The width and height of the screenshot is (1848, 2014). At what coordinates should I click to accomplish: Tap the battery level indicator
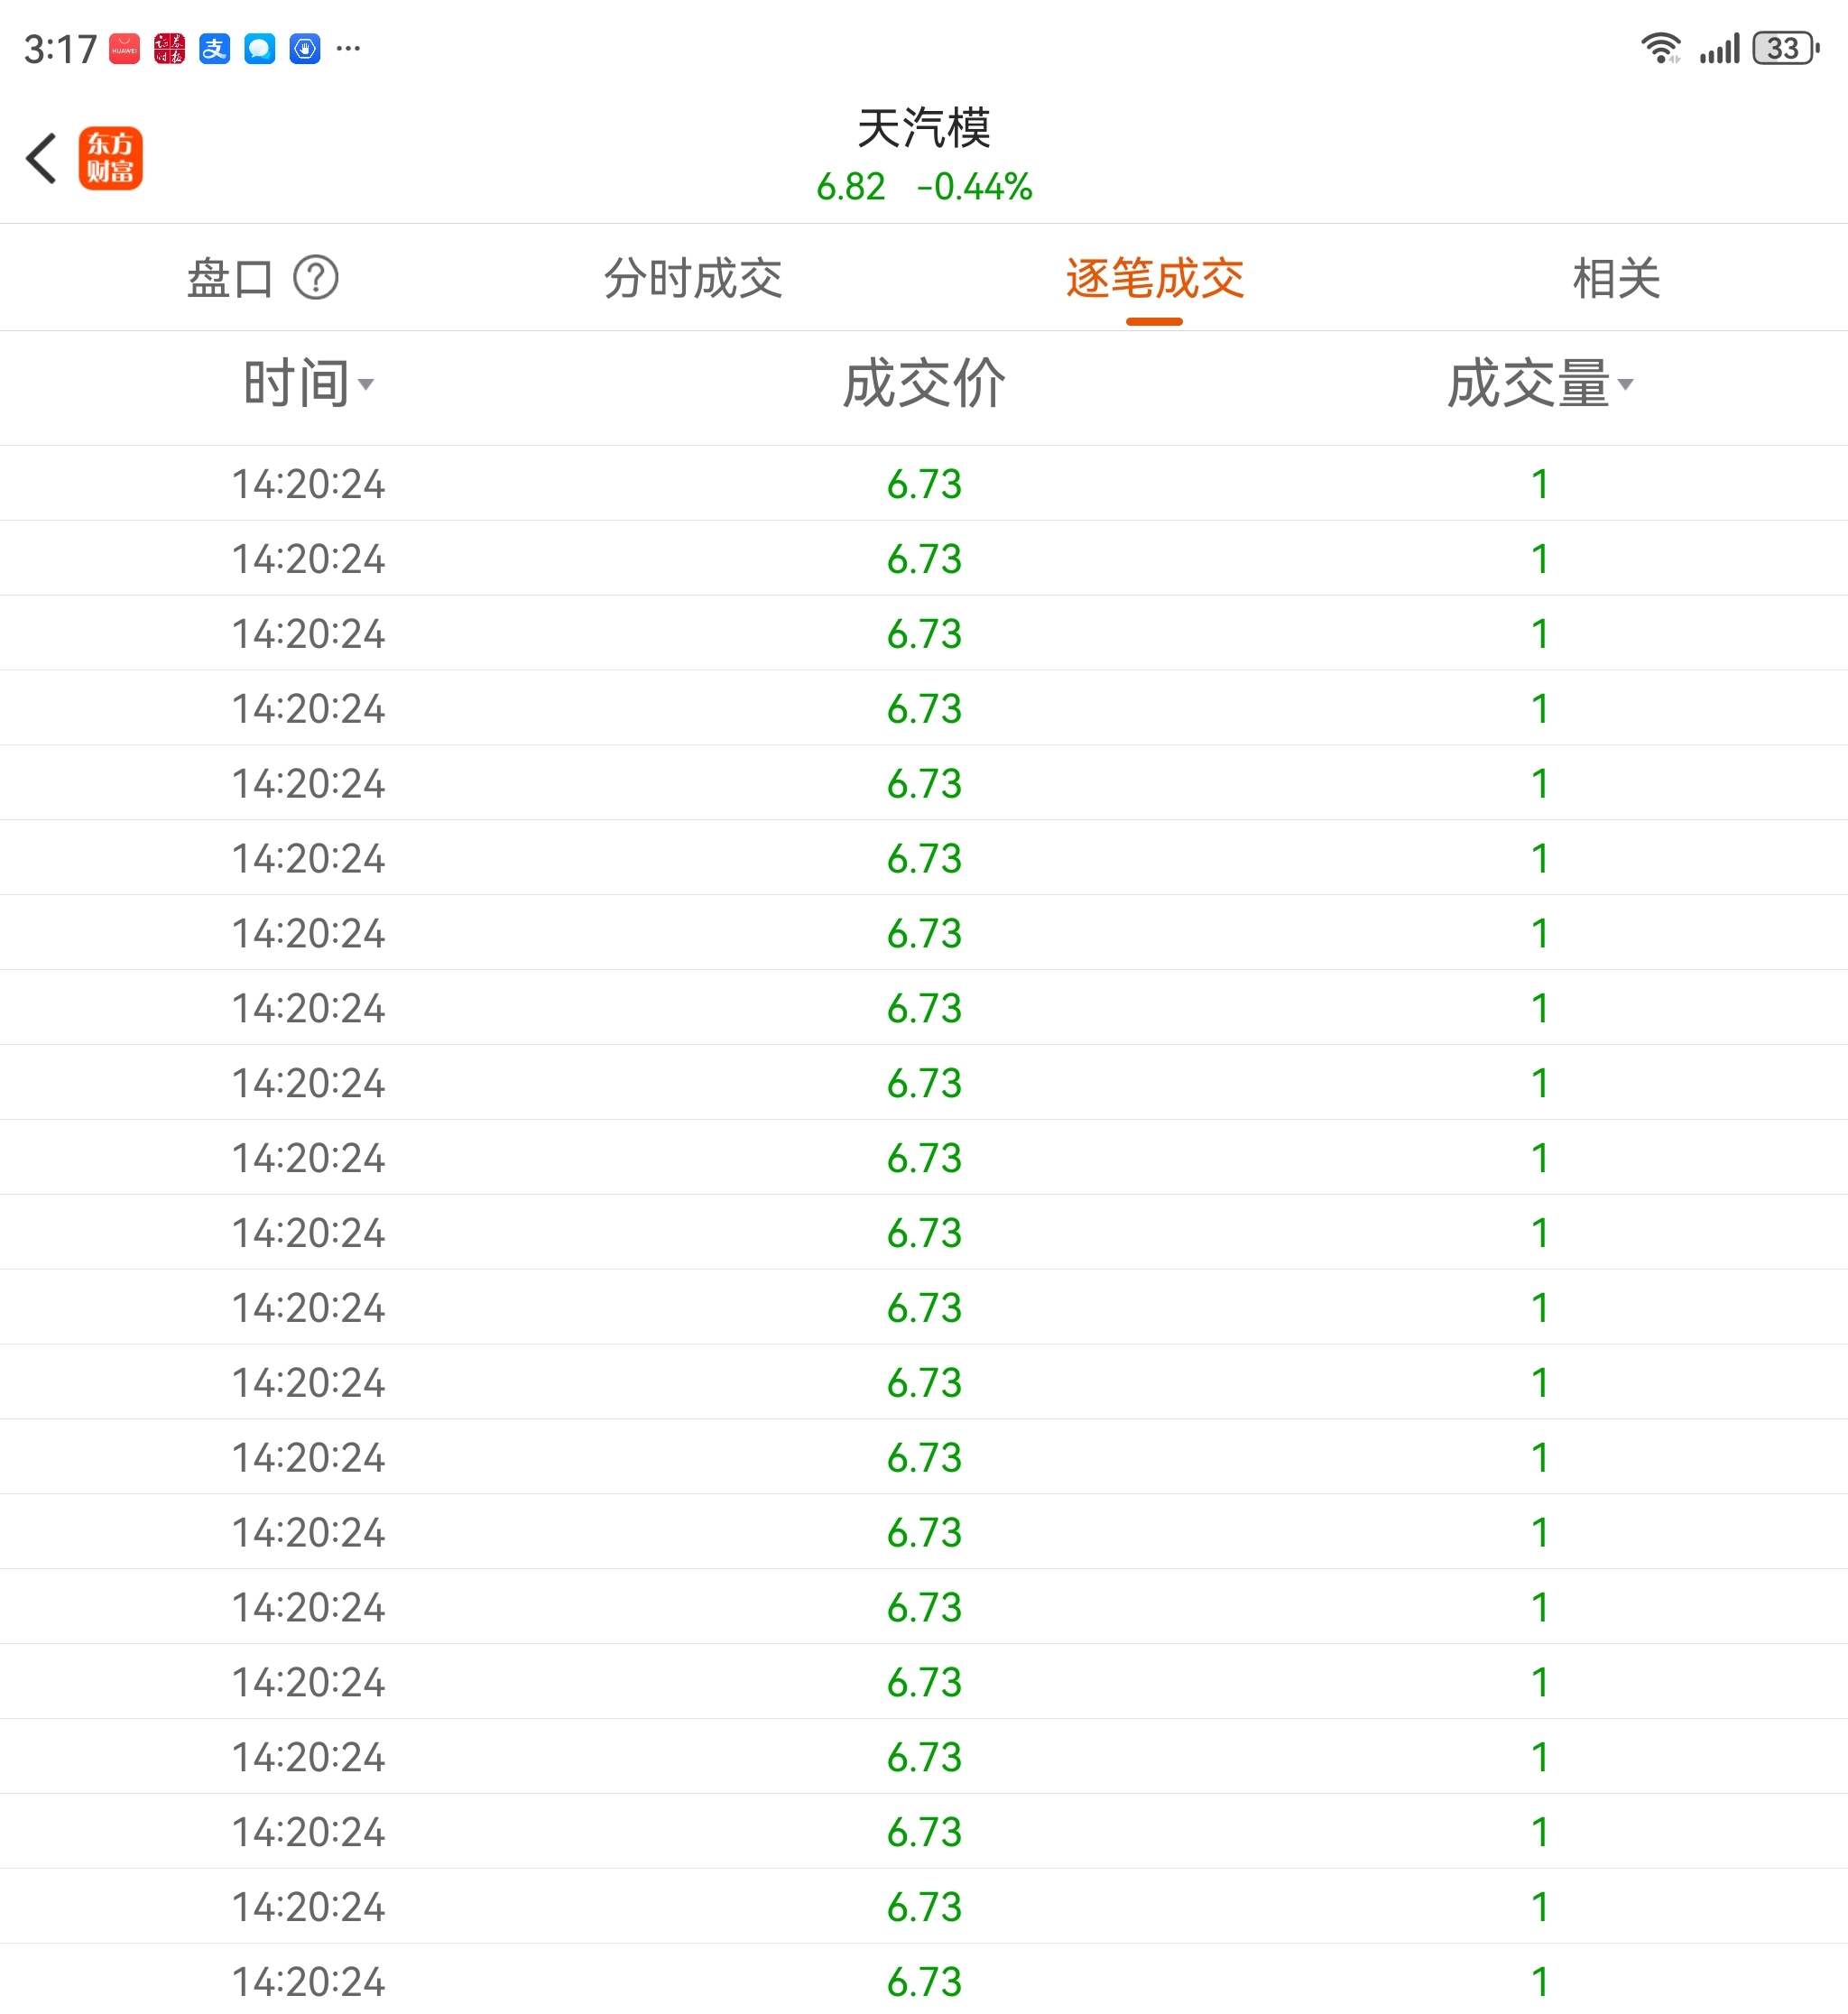[x=1785, y=48]
